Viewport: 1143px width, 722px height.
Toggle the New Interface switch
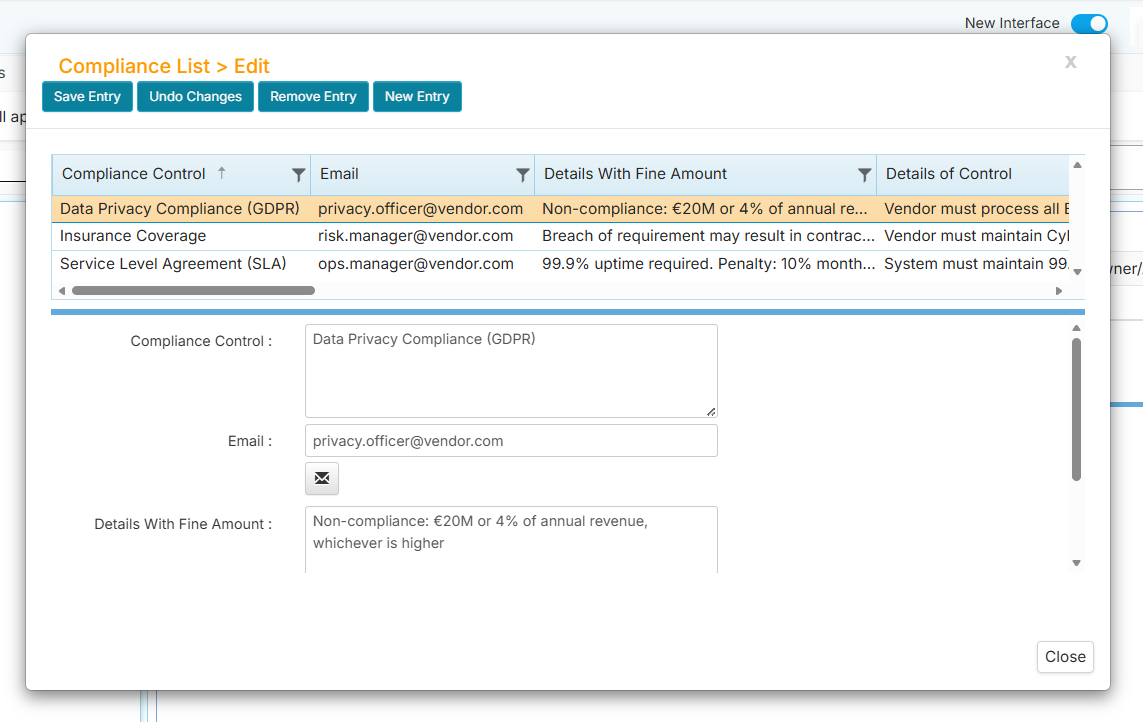click(x=1089, y=23)
